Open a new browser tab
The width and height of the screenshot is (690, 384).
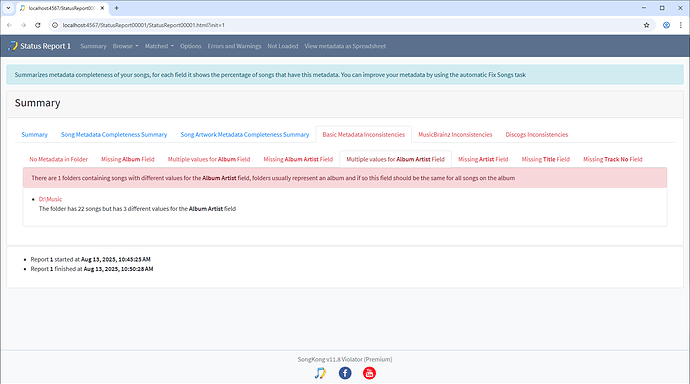[x=117, y=8]
